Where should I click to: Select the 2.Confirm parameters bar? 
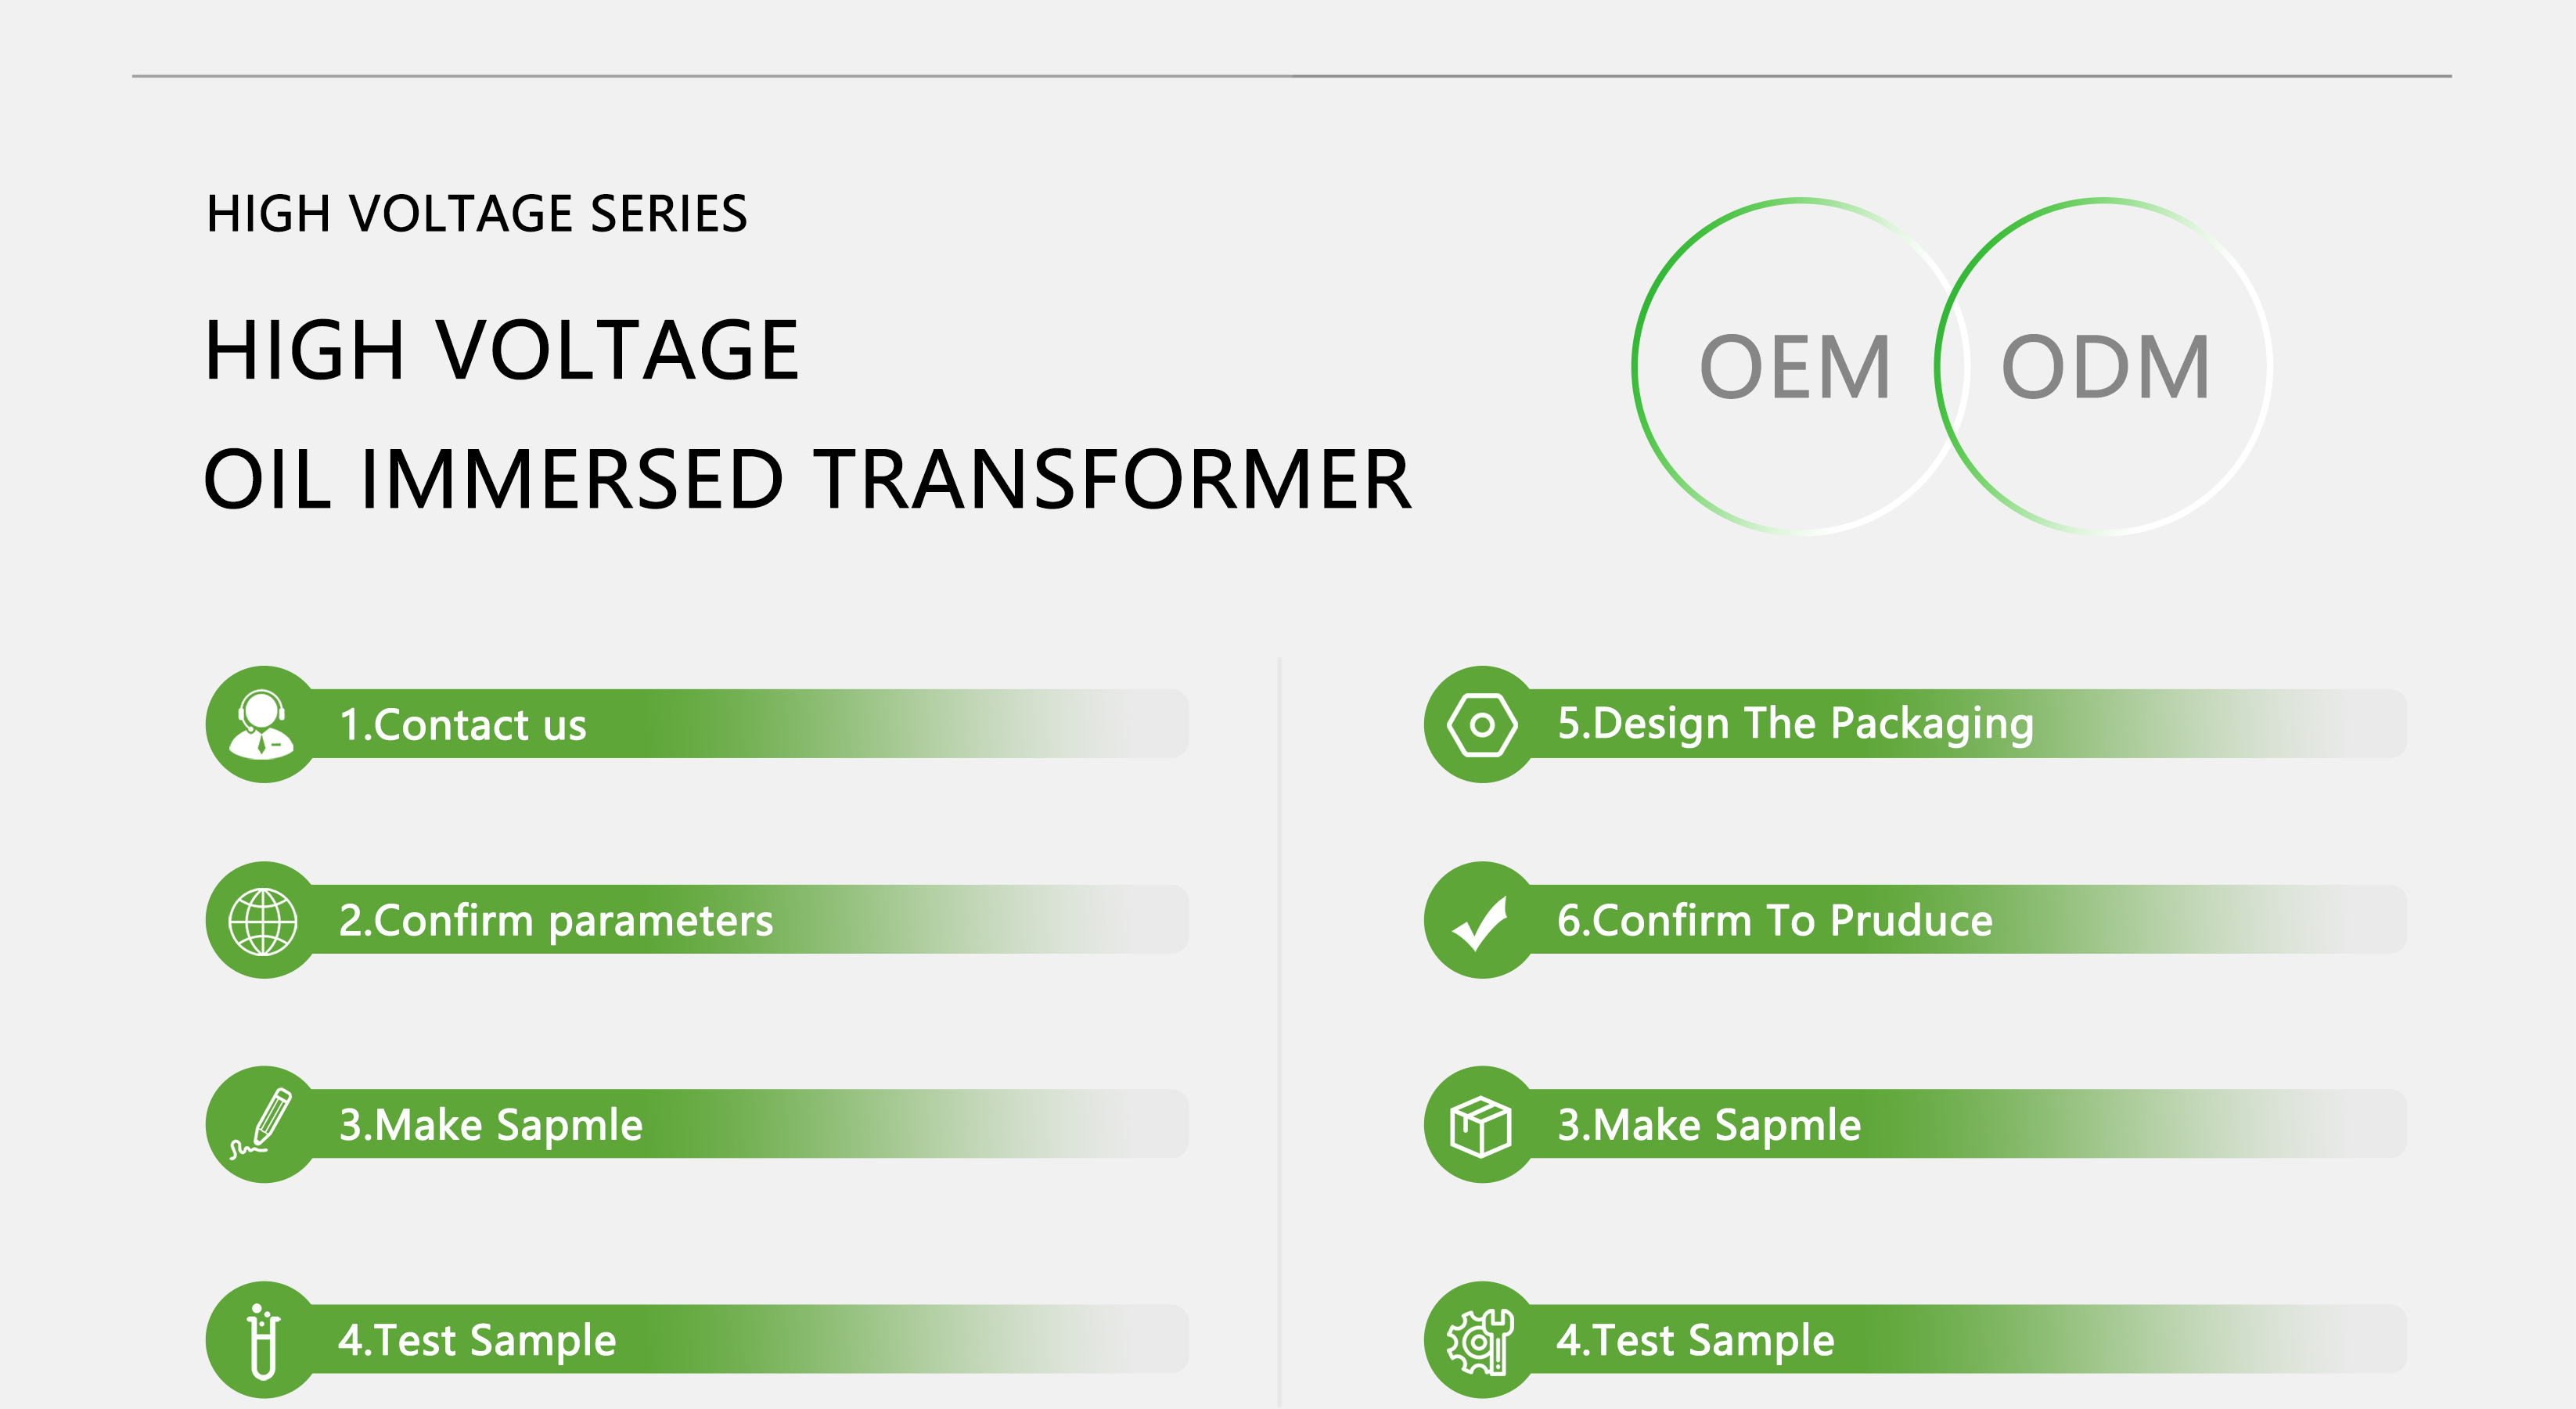[697, 920]
